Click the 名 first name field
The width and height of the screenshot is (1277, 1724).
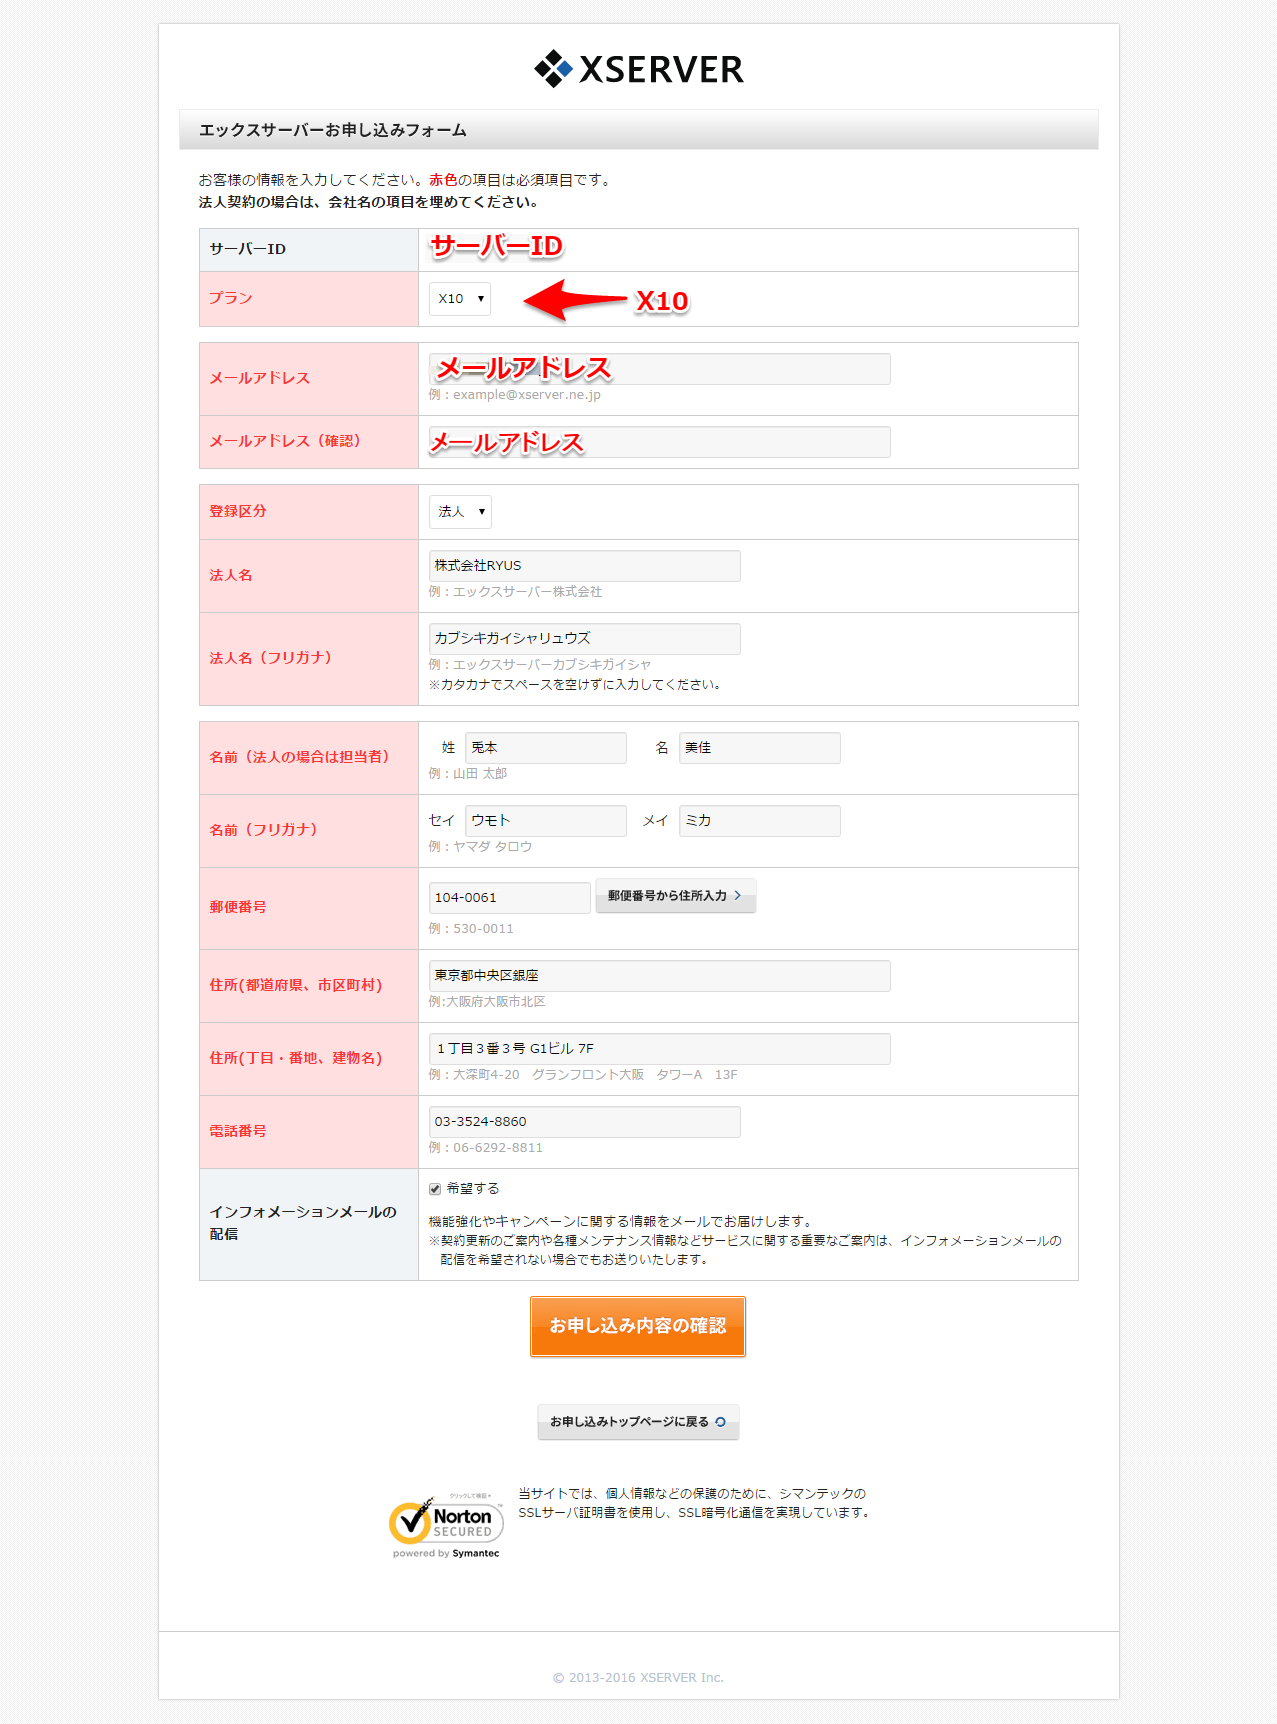click(x=759, y=748)
